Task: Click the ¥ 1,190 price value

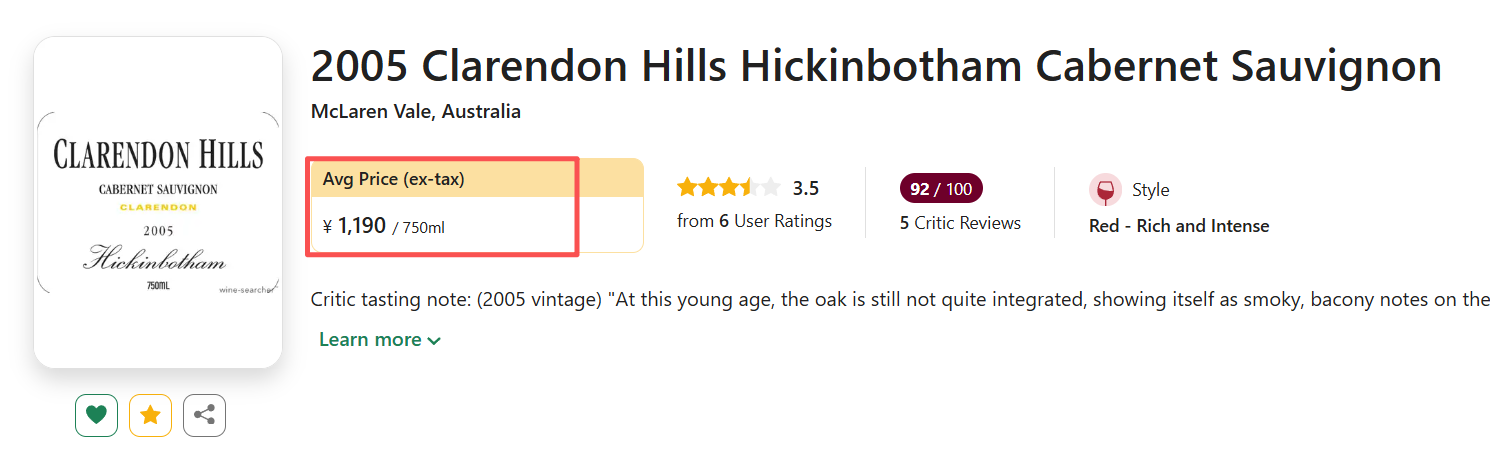Action: (355, 226)
